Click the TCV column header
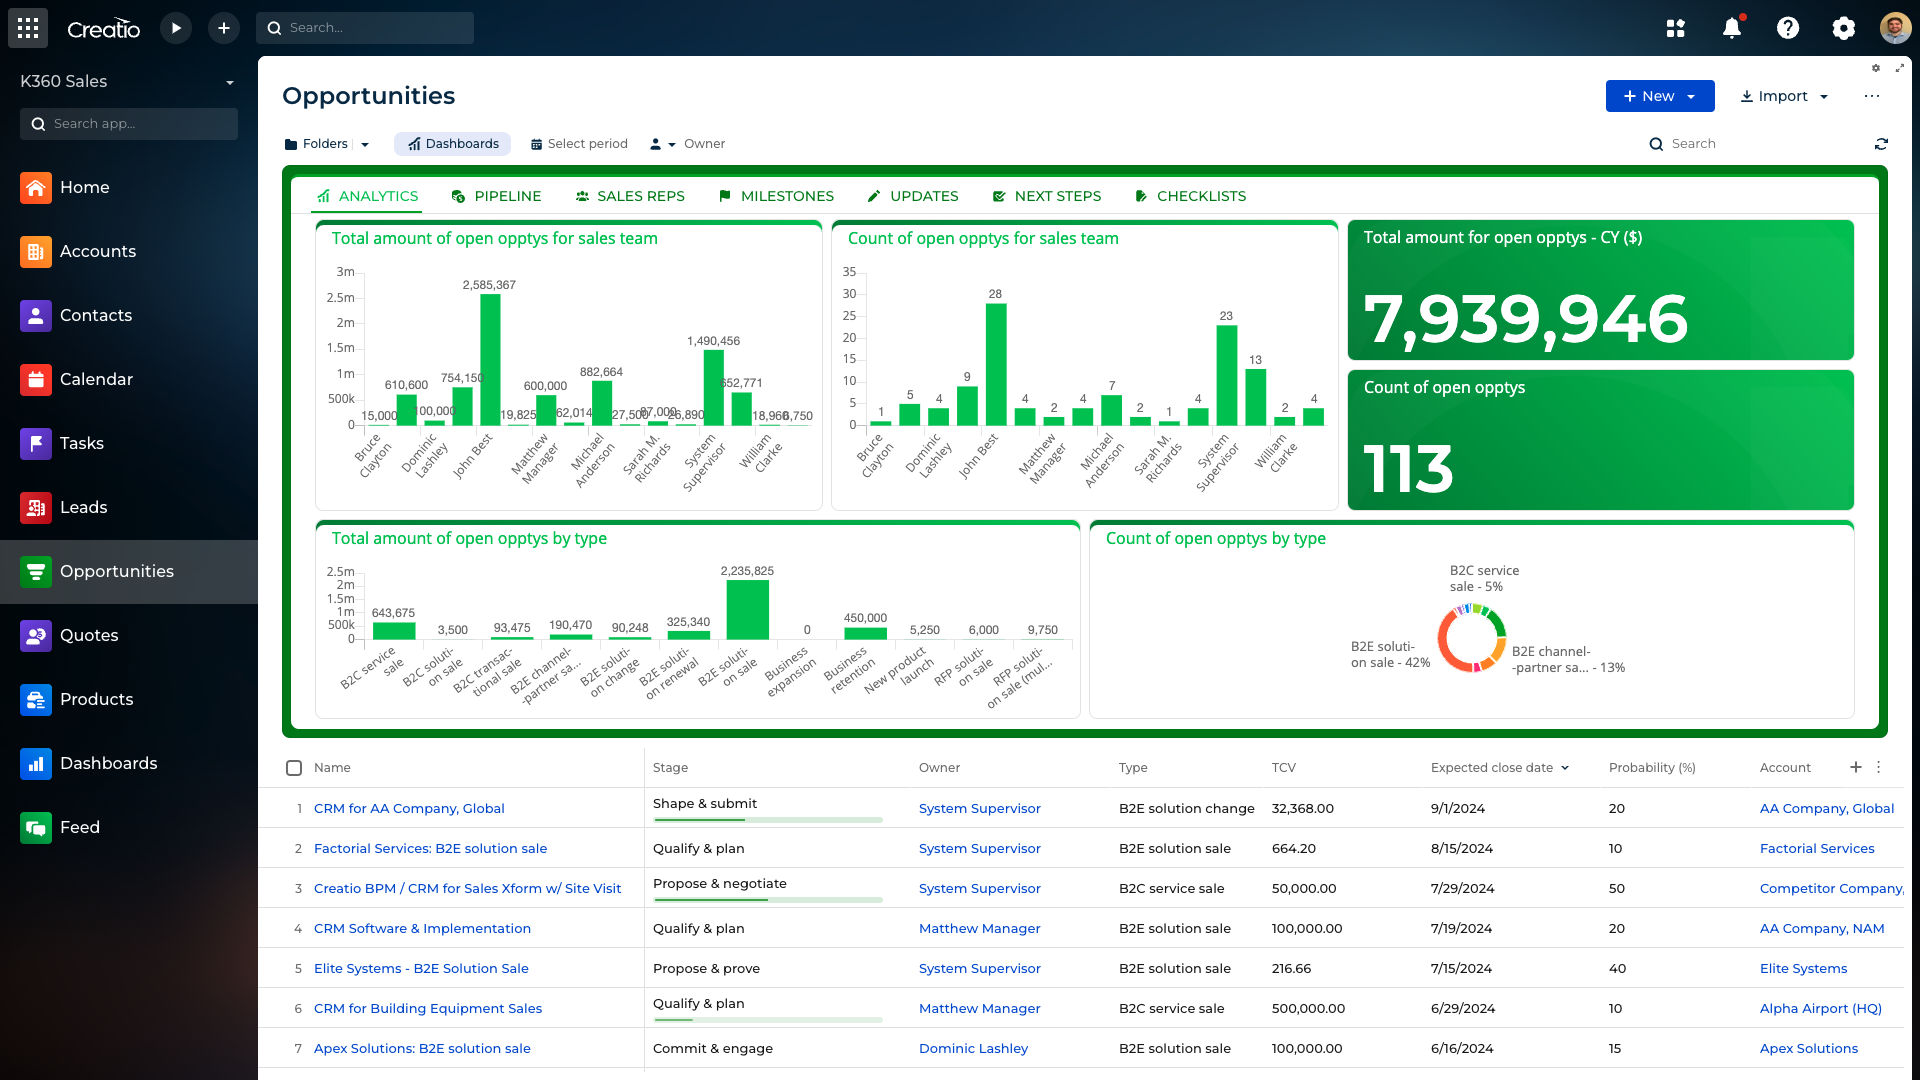1920x1080 pixels. (x=1284, y=768)
